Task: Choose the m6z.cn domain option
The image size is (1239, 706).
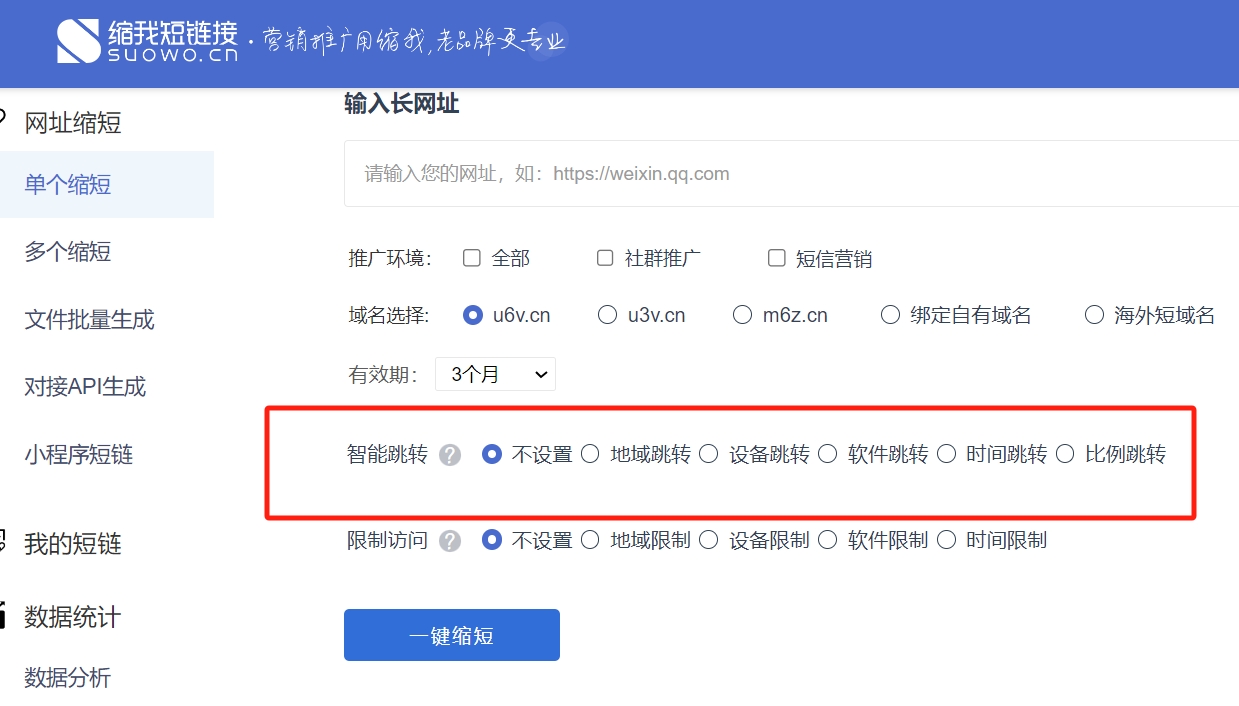Action: (x=742, y=315)
